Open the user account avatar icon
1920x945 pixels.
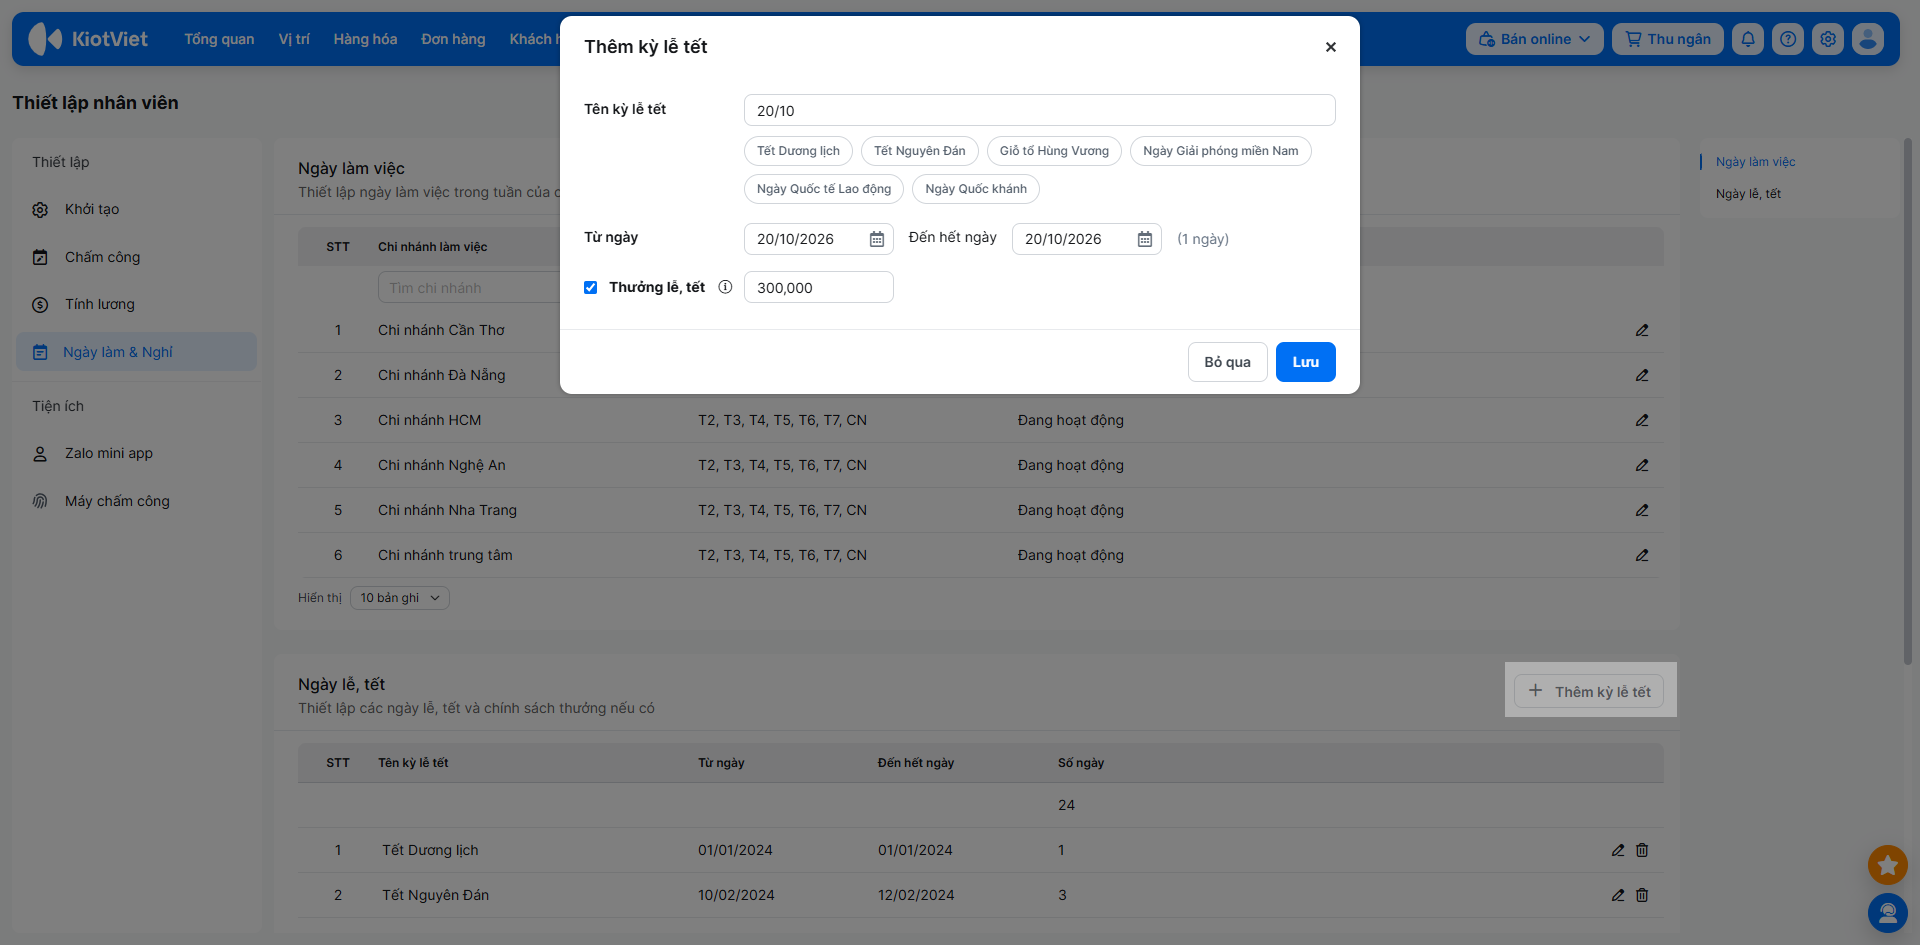pyautogui.click(x=1868, y=39)
